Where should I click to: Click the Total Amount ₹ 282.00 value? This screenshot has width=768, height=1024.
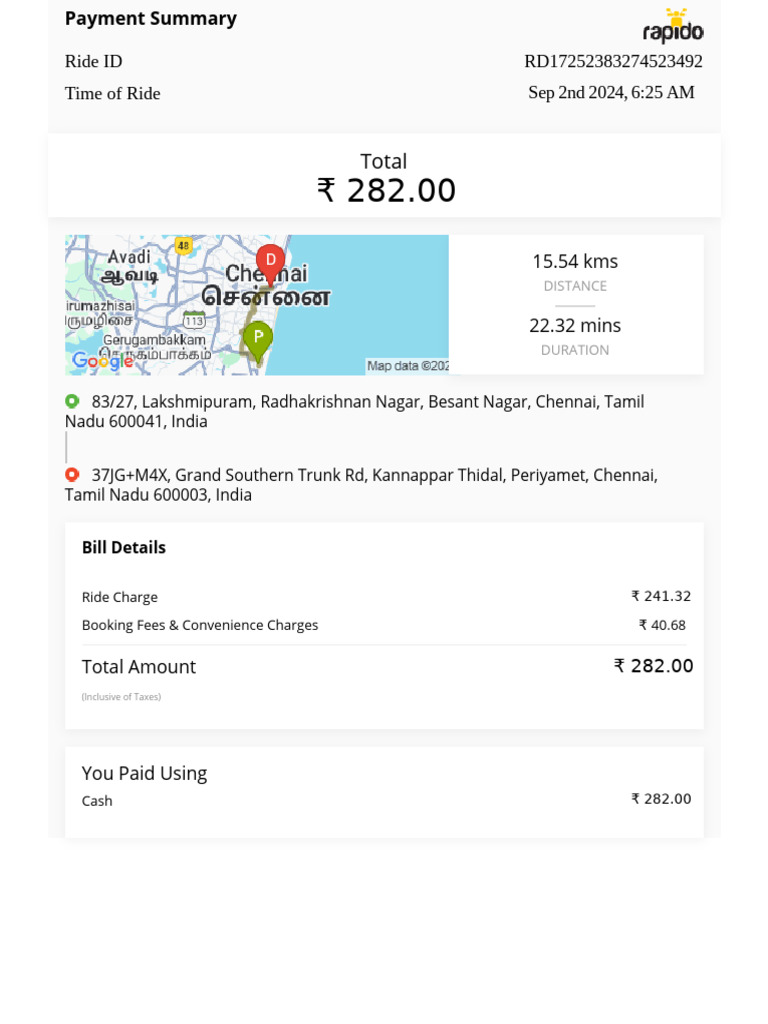click(653, 666)
